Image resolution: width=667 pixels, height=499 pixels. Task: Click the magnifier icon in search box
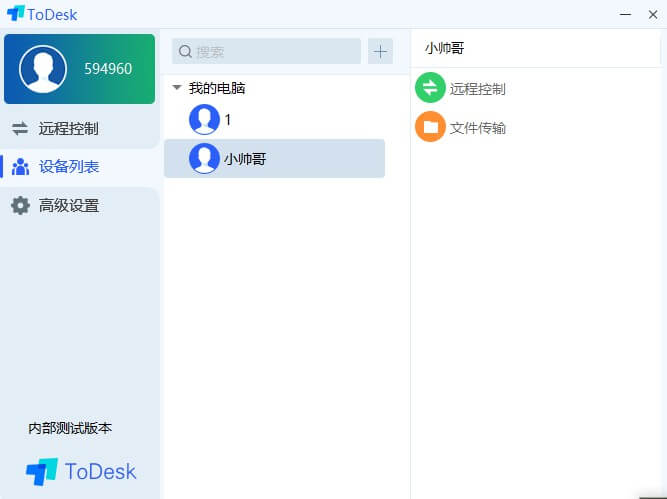pos(185,51)
